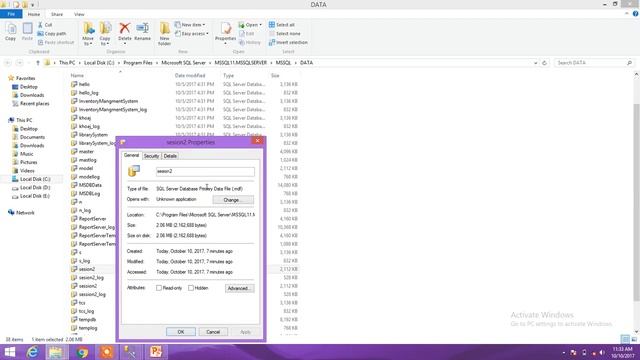This screenshot has height=360, width=640.
Task: Switch to the Share ribbon tab
Action: (x=57, y=14)
